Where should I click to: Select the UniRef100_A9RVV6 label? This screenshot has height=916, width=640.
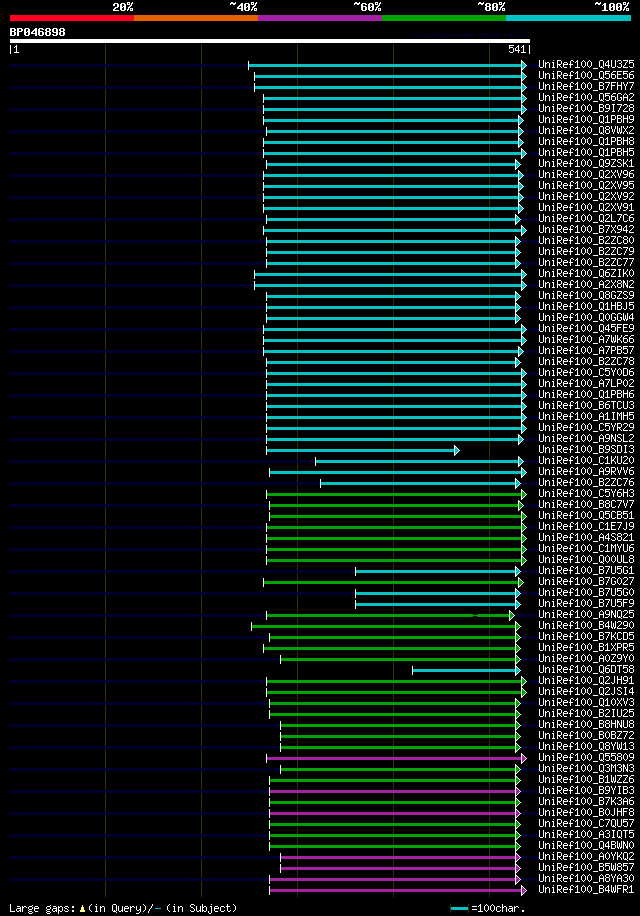(586, 471)
